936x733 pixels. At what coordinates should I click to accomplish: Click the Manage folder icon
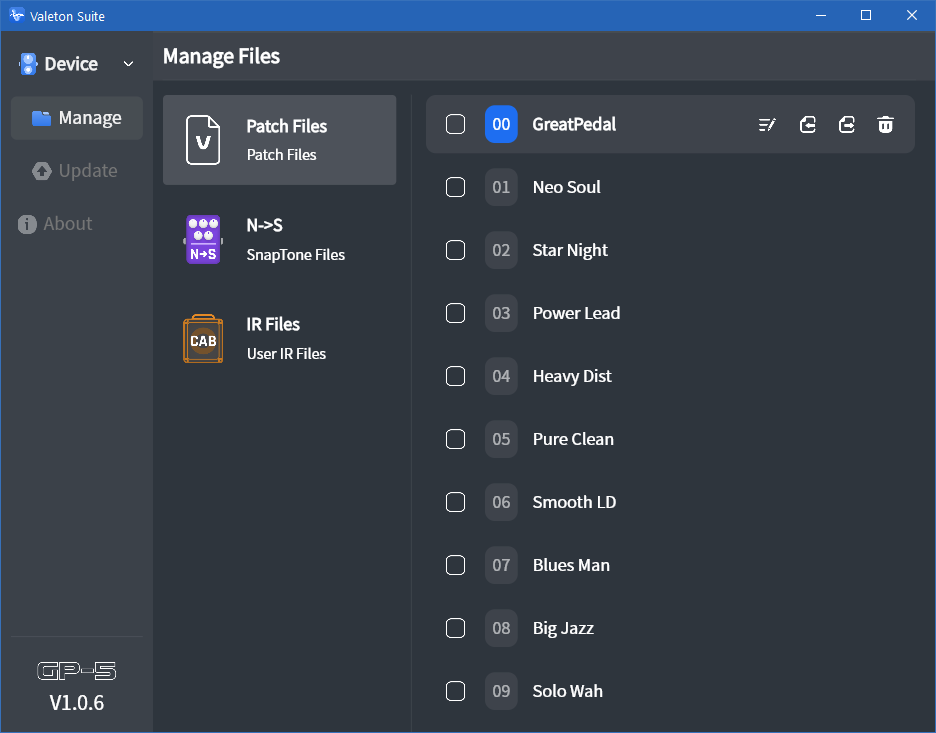[41, 118]
